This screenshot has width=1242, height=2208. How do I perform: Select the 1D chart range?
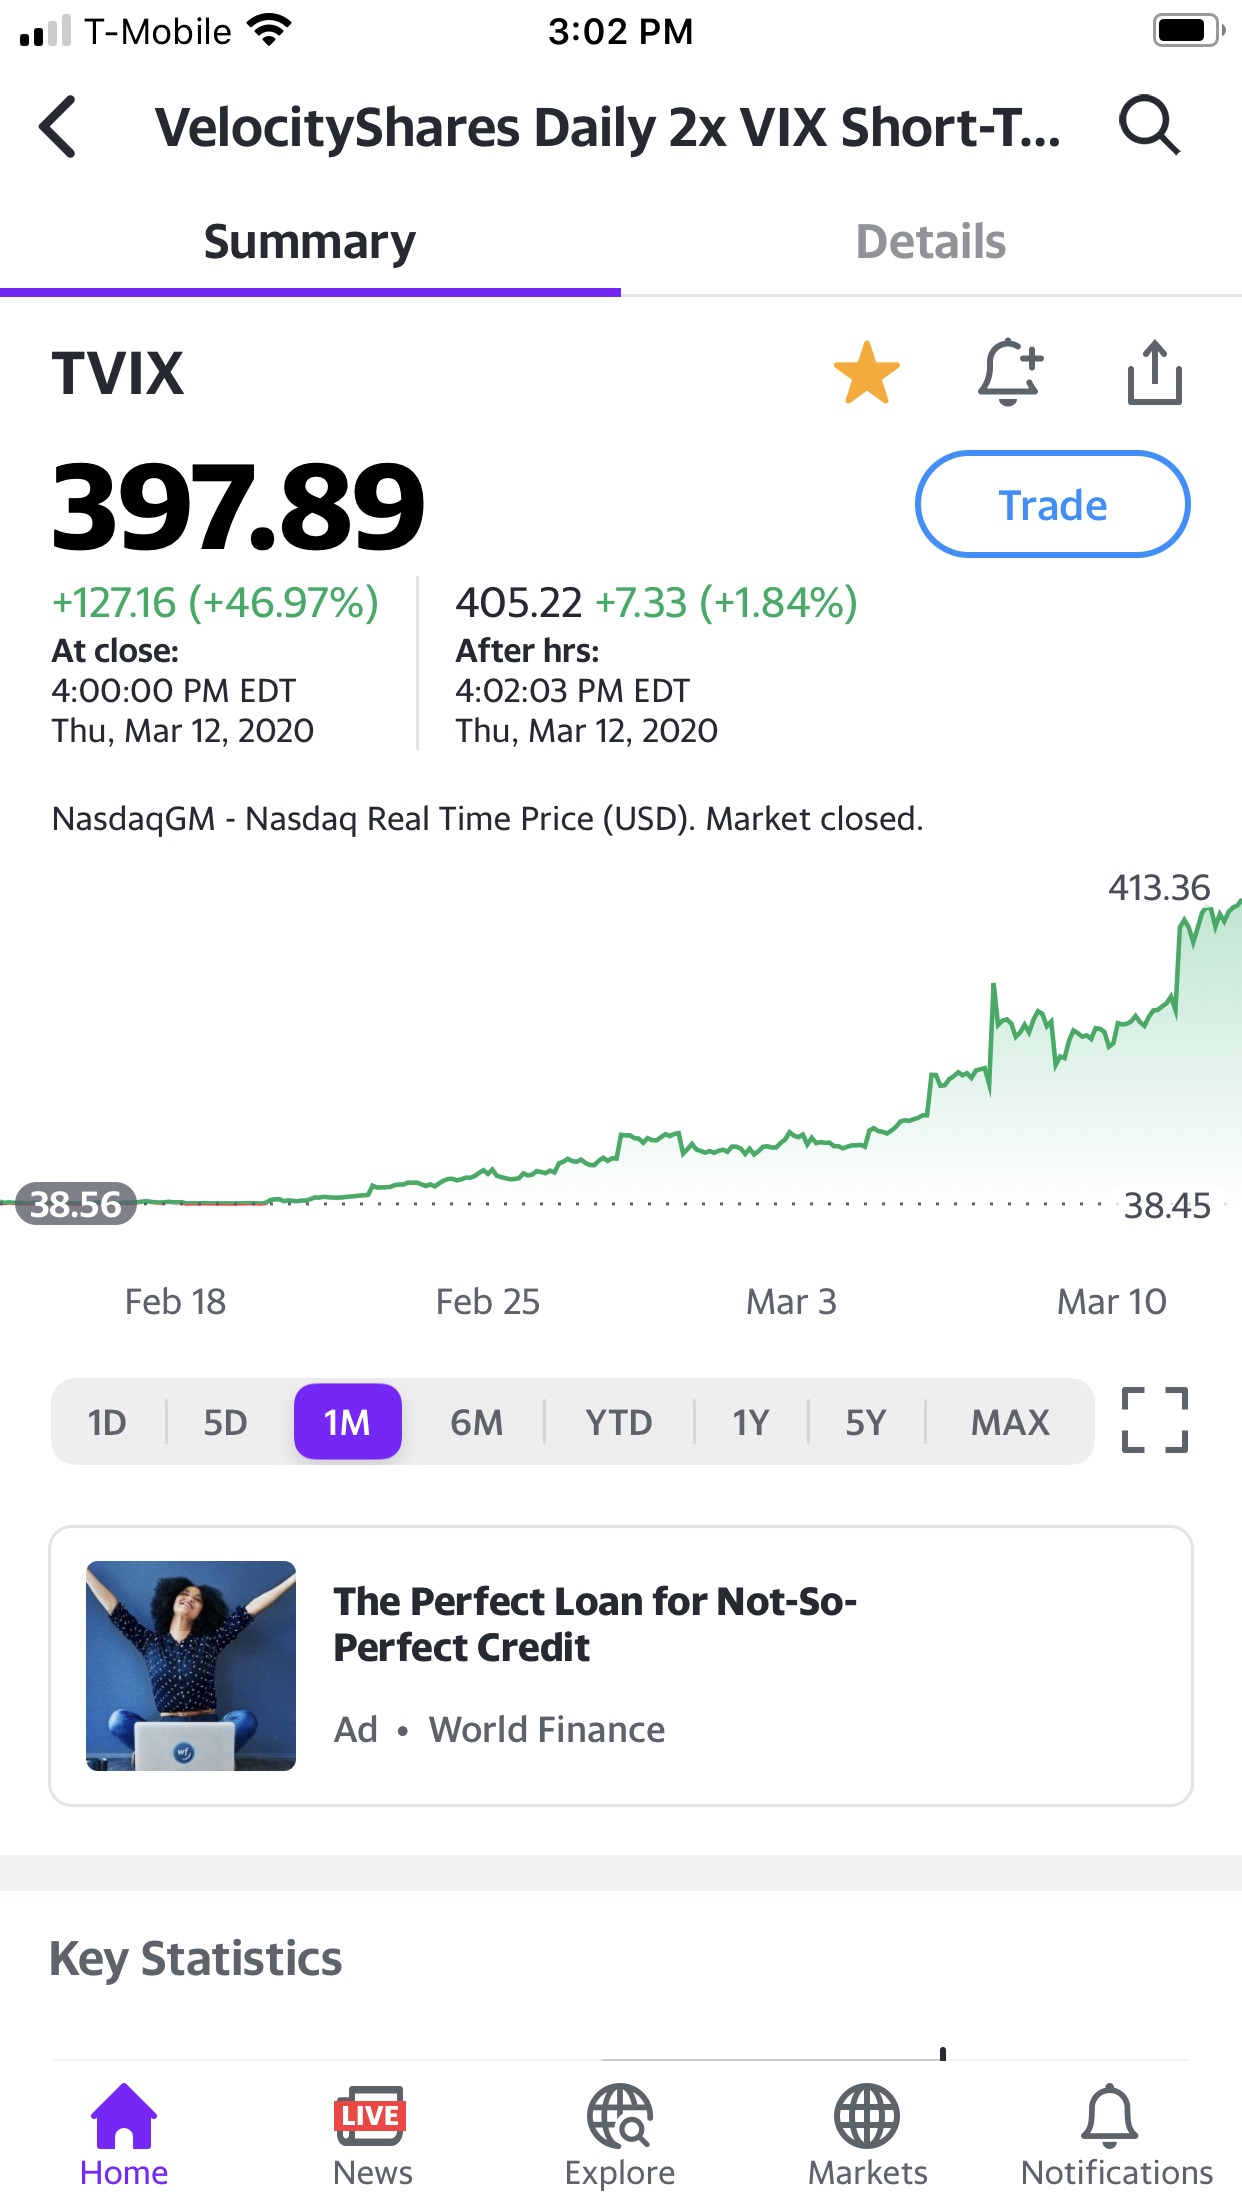[107, 1422]
